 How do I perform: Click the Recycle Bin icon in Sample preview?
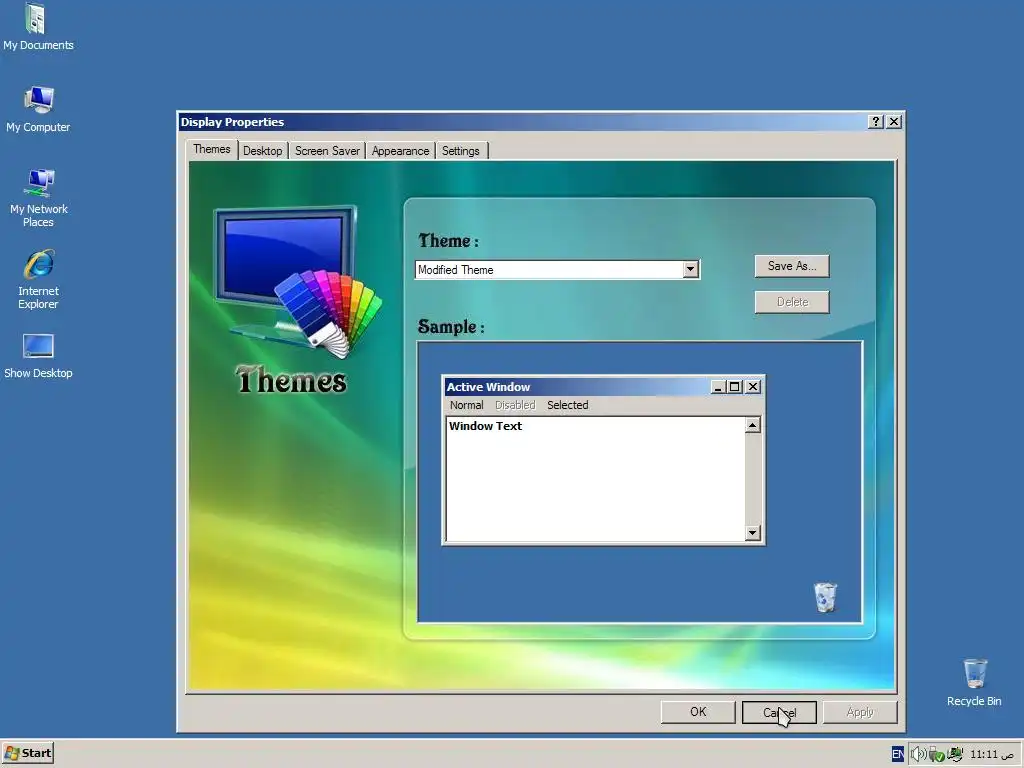coord(825,597)
